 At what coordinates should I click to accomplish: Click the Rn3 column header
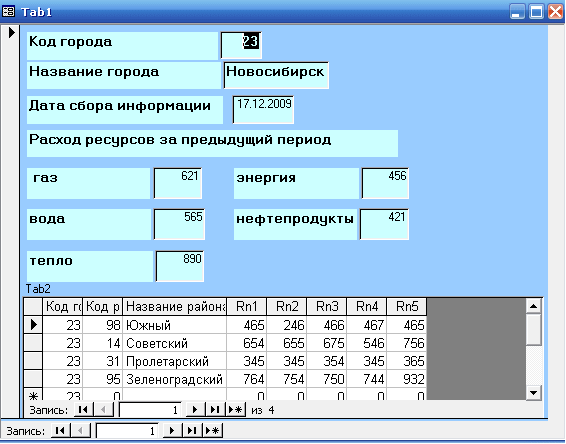327,307
